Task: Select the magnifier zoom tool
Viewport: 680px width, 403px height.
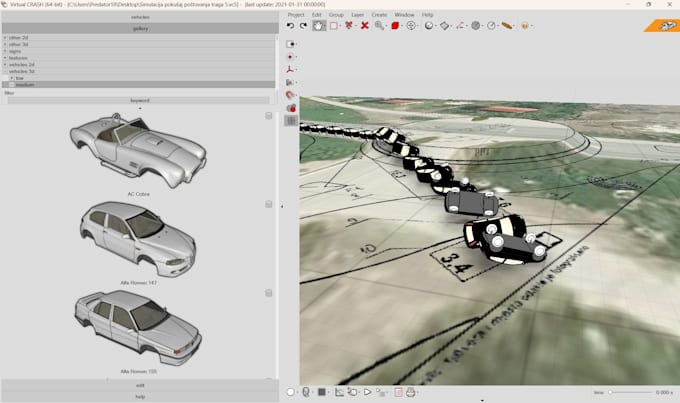Action: click(x=379, y=26)
